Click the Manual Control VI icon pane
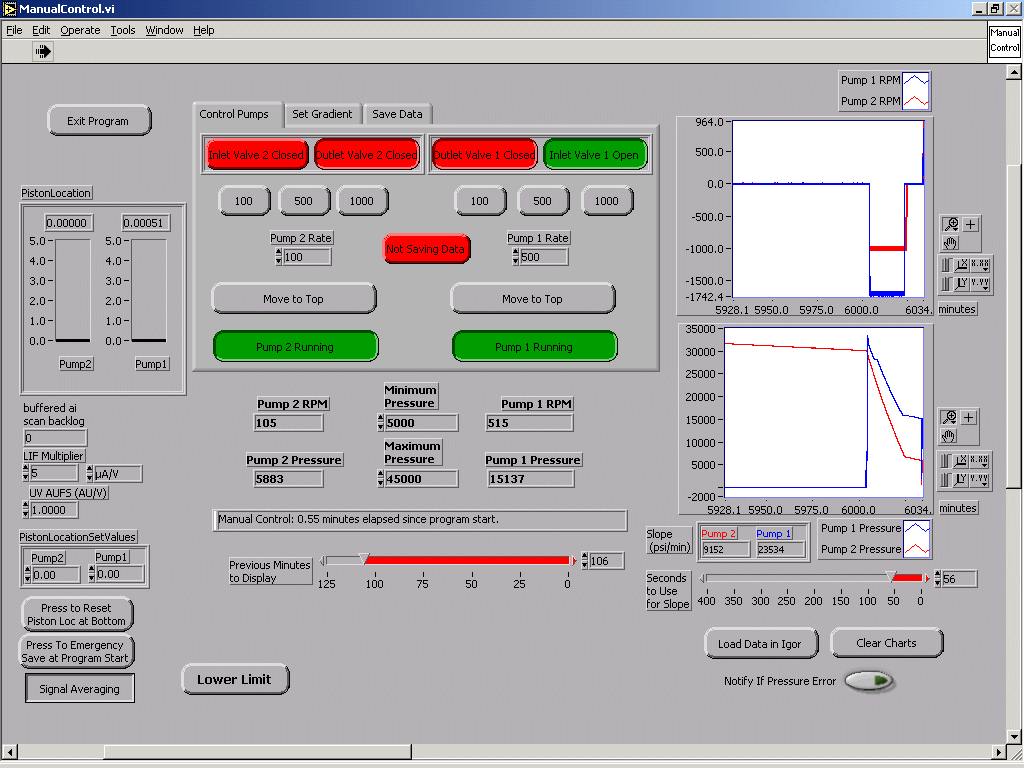Image resolution: width=1024 pixels, height=768 pixels. (x=1004, y=40)
